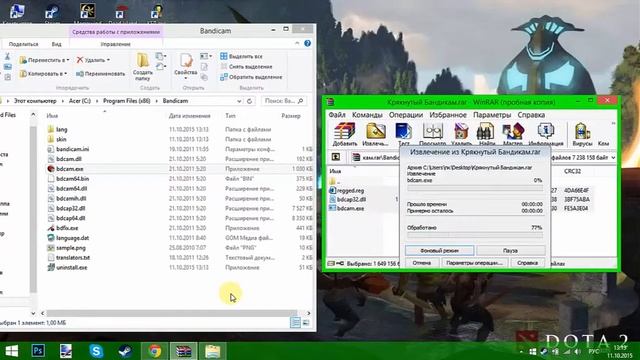Open the Файл menu in WinRAR
This screenshot has width=640, height=360.
[x=337, y=115]
